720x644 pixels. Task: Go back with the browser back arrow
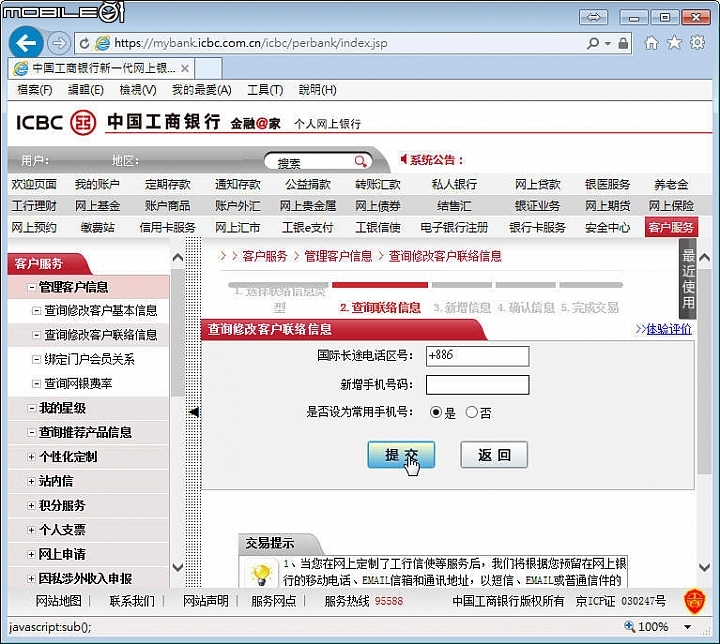26,43
